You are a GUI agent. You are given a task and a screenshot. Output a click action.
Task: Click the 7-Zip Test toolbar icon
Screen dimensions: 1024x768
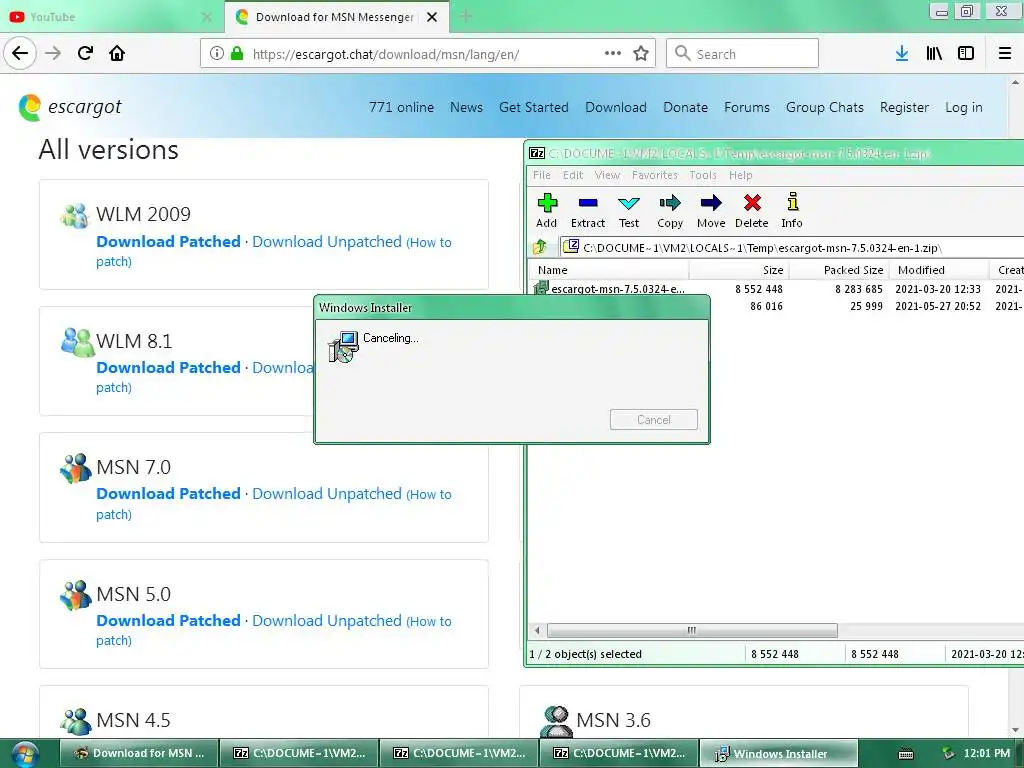pos(629,203)
